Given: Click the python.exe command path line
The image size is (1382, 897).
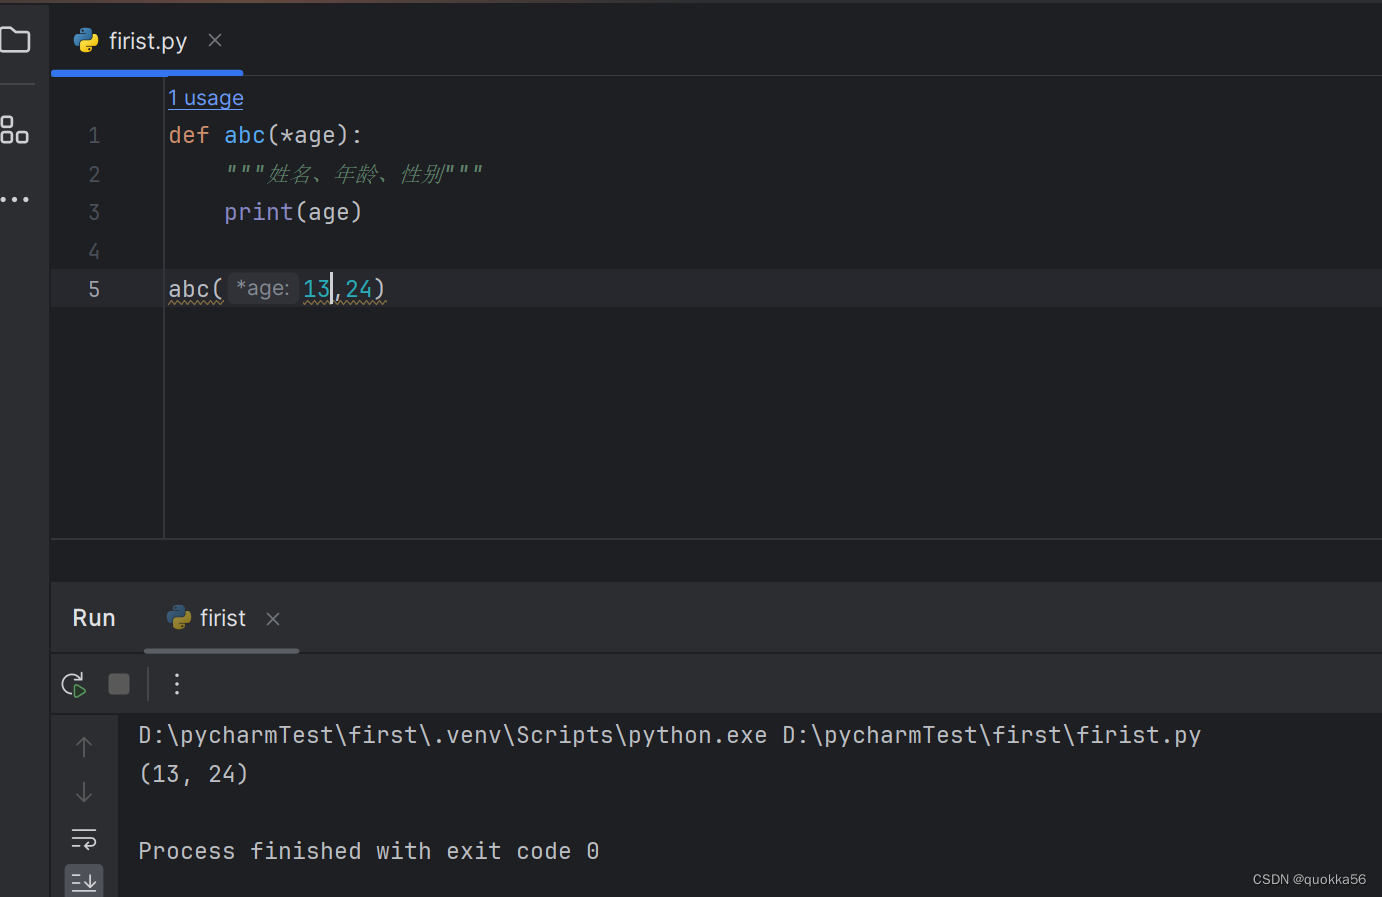Looking at the screenshot, I should (670, 735).
